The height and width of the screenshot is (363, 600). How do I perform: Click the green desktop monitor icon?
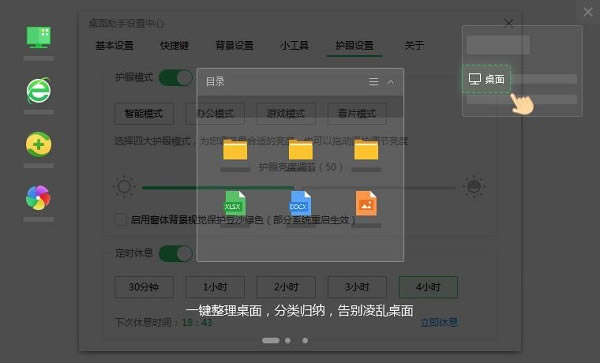coord(39,37)
